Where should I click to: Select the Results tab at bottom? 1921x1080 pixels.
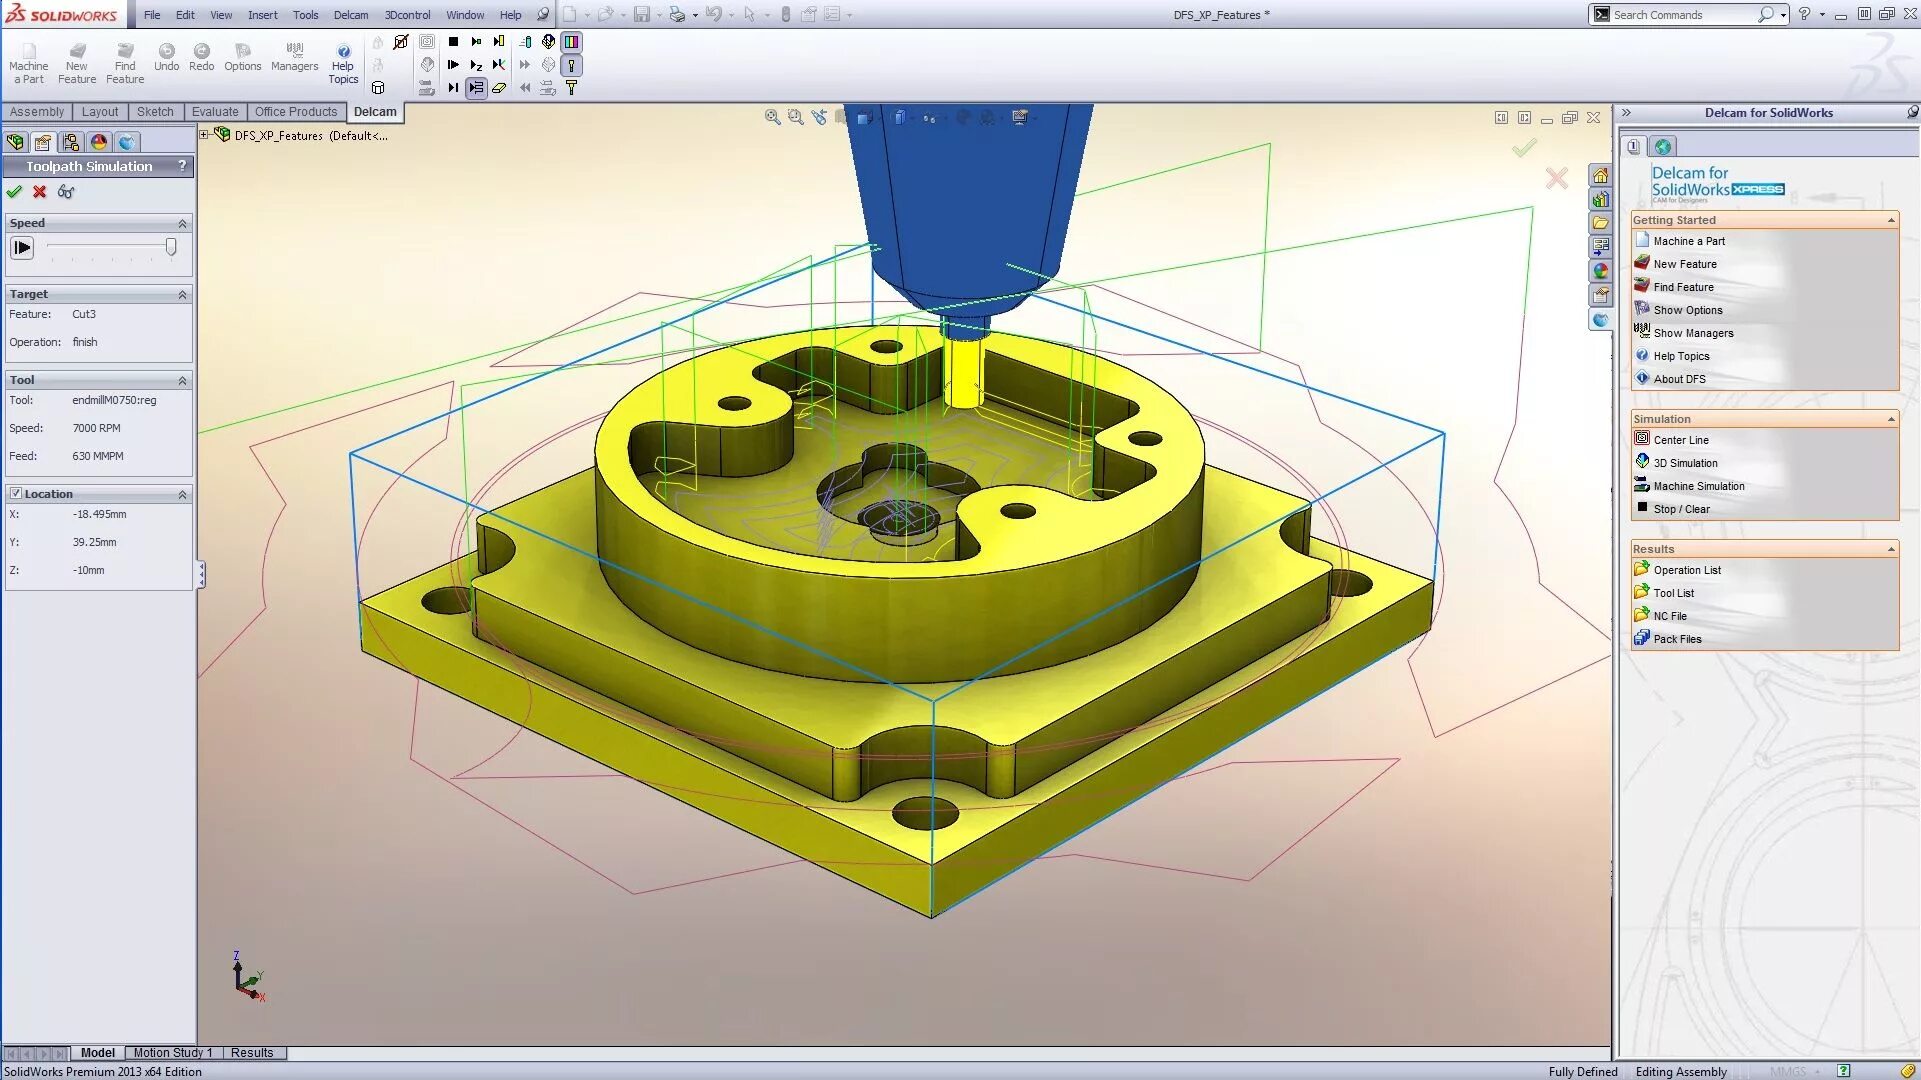pos(252,1051)
